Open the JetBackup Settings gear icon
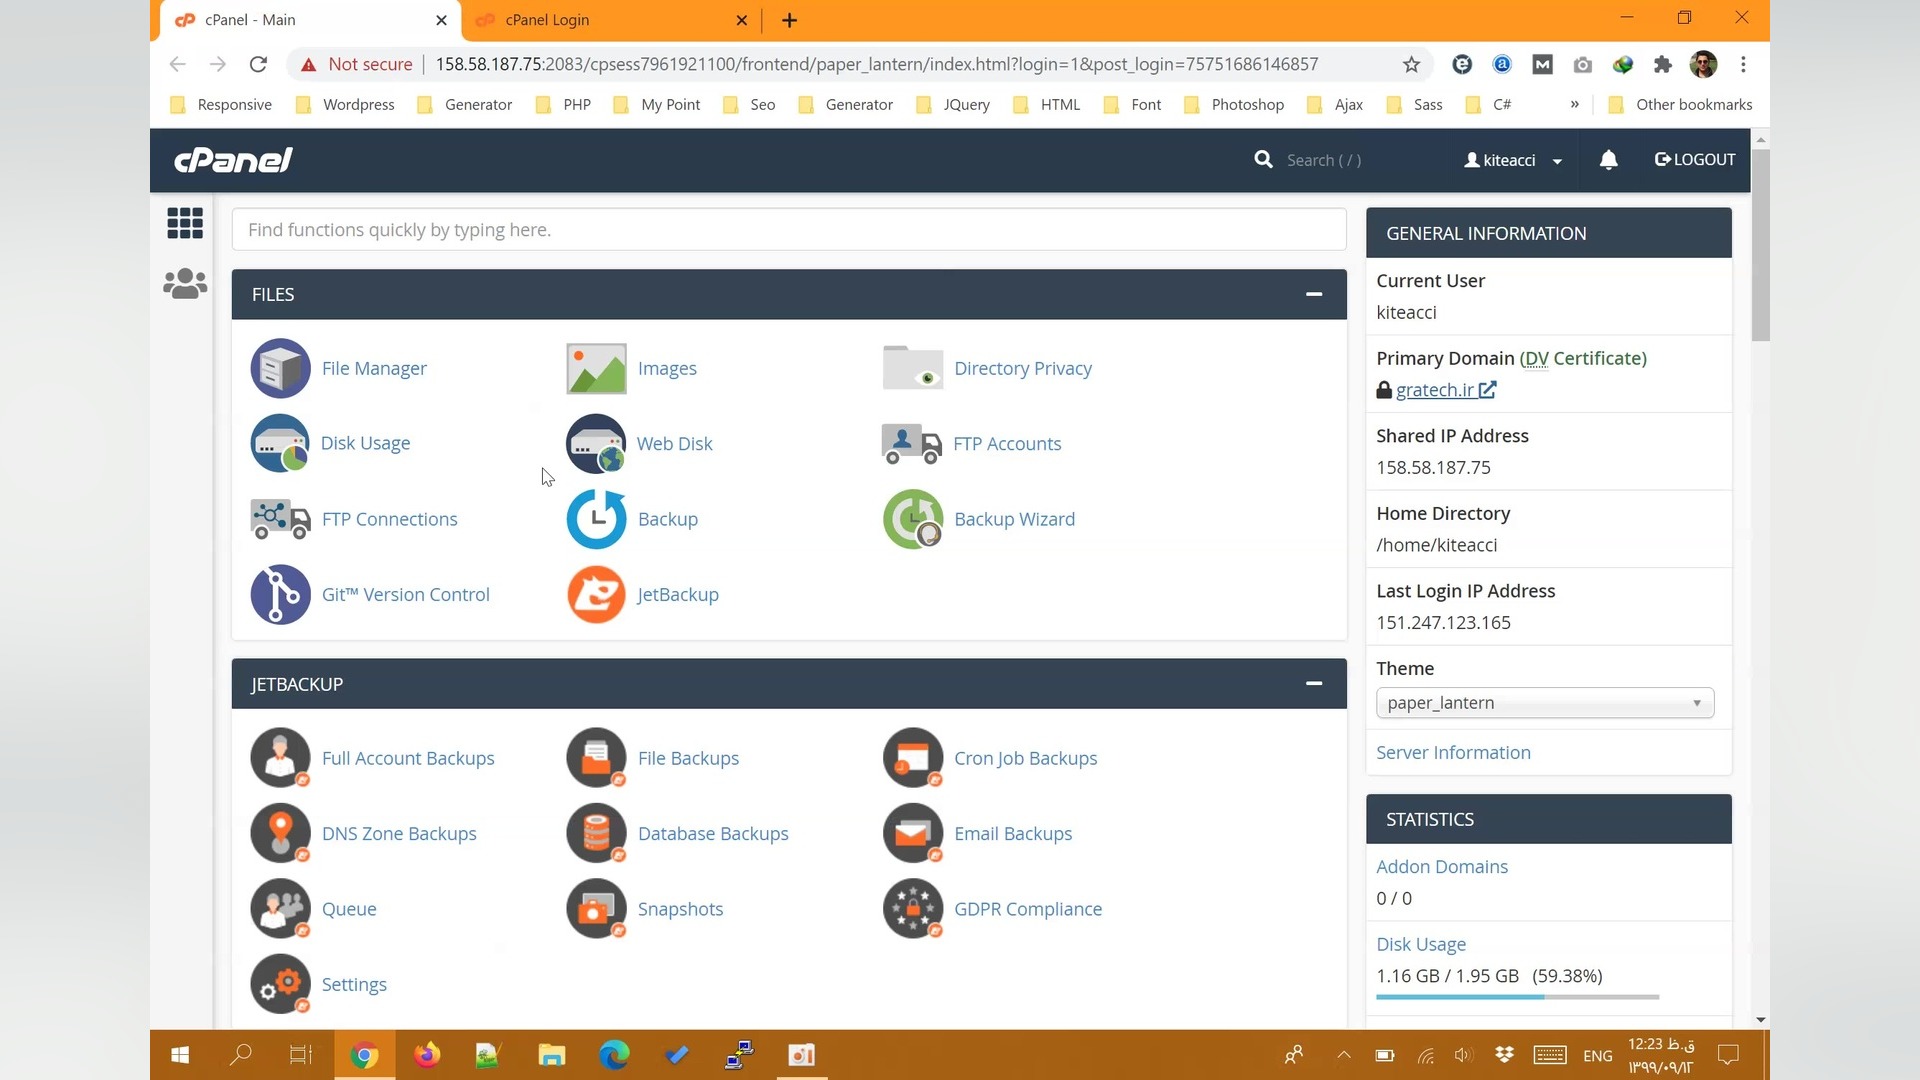The width and height of the screenshot is (1920, 1080). pyautogui.click(x=280, y=984)
